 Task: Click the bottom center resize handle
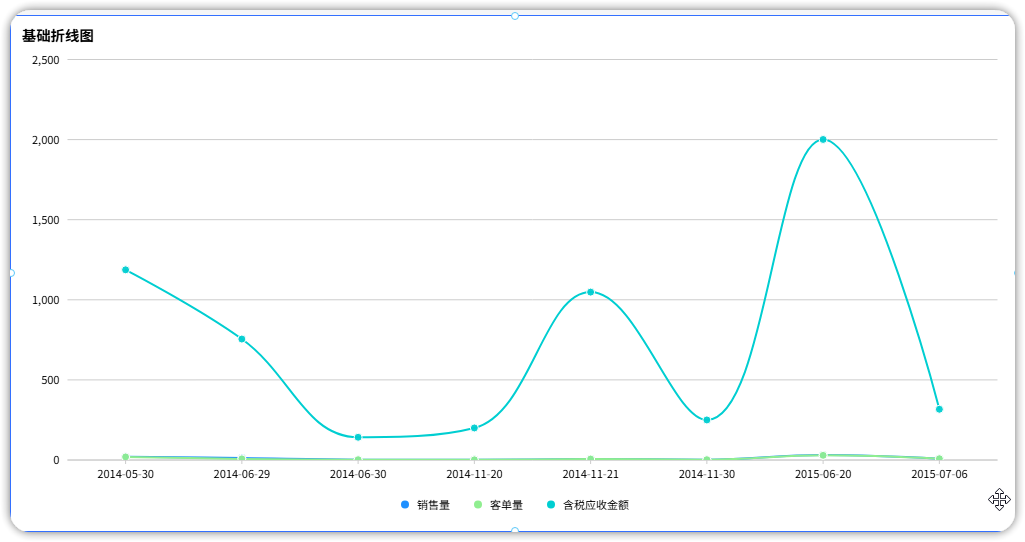(x=515, y=531)
